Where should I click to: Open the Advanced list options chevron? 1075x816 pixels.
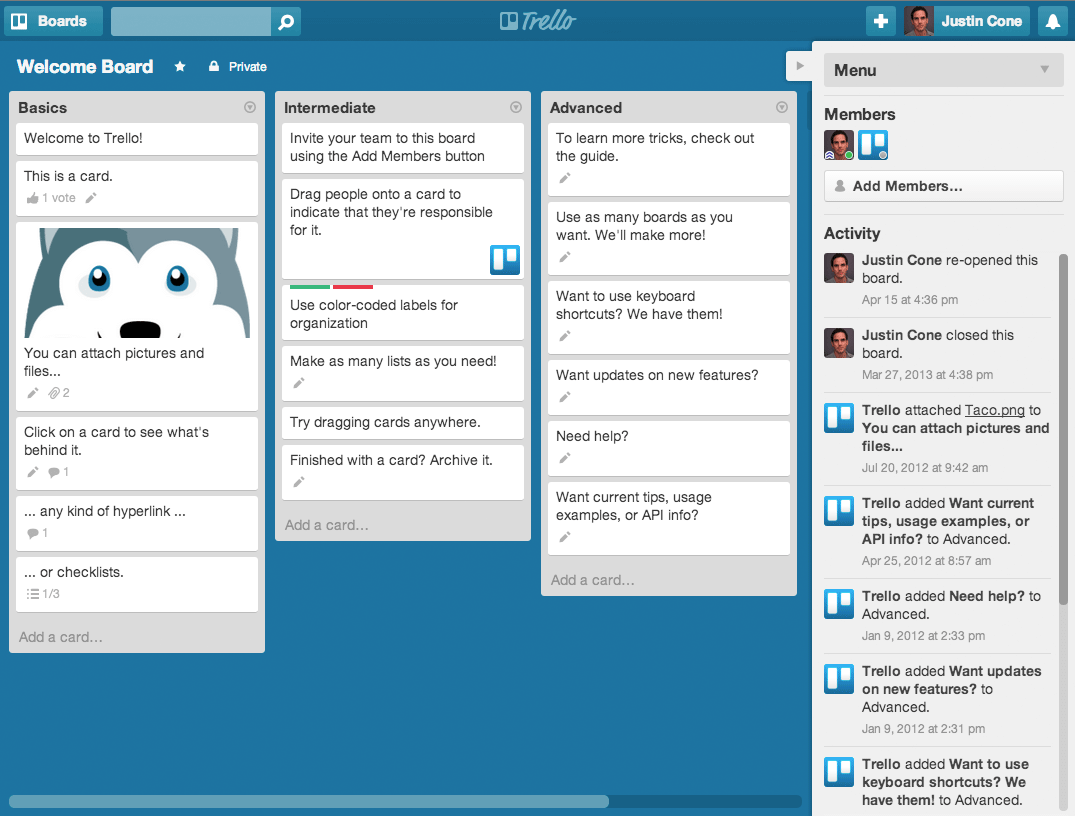pos(782,107)
